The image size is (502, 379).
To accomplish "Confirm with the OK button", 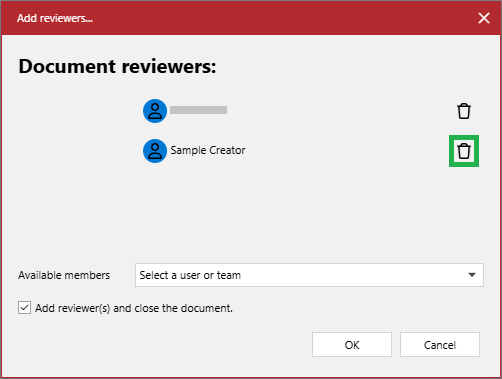I will click(352, 345).
